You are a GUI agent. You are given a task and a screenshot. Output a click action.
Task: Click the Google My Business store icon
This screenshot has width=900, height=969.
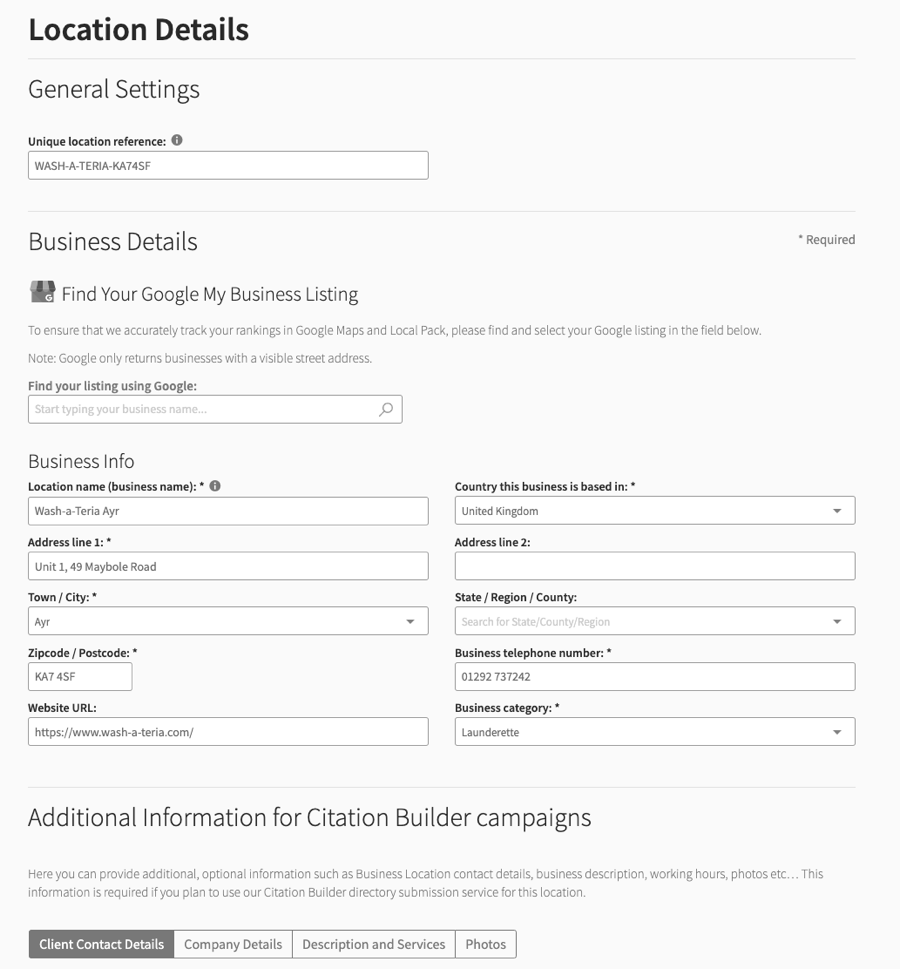pos(43,292)
